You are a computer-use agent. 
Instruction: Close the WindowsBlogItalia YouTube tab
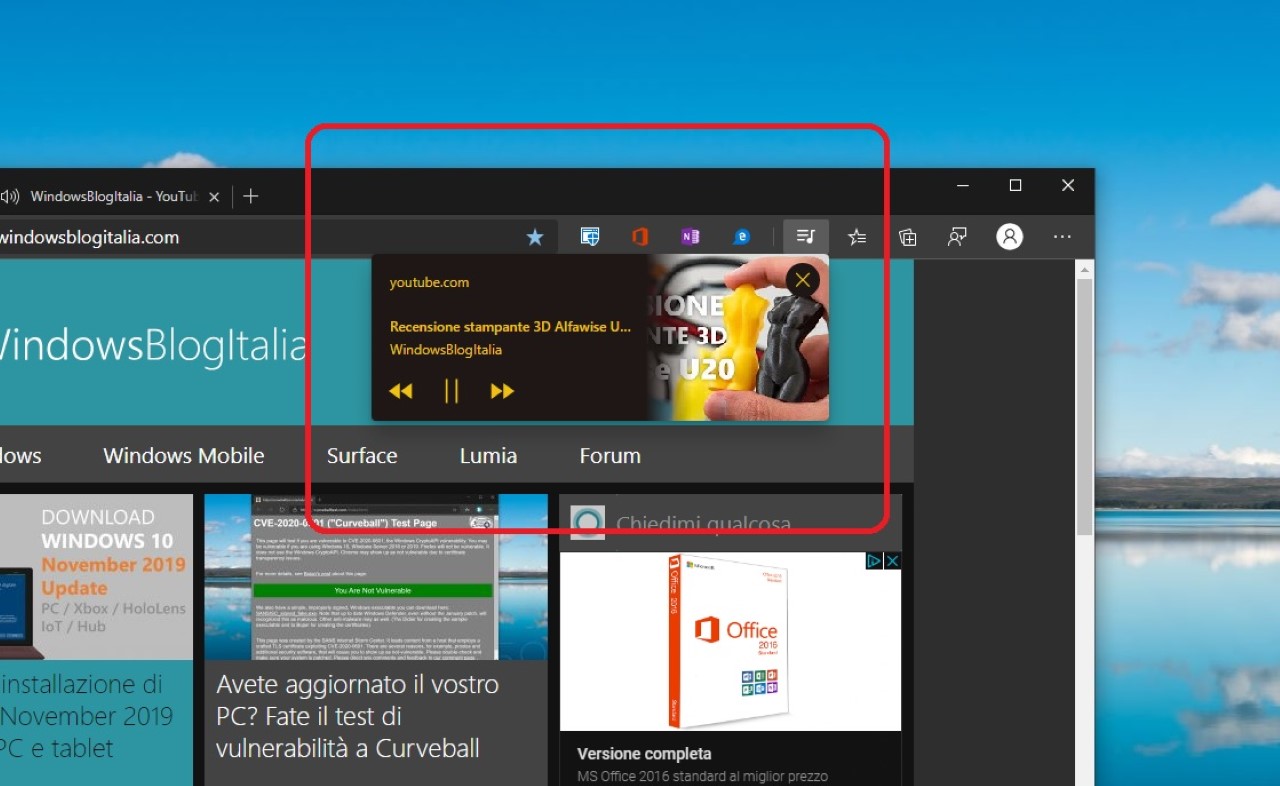[x=213, y=196]
